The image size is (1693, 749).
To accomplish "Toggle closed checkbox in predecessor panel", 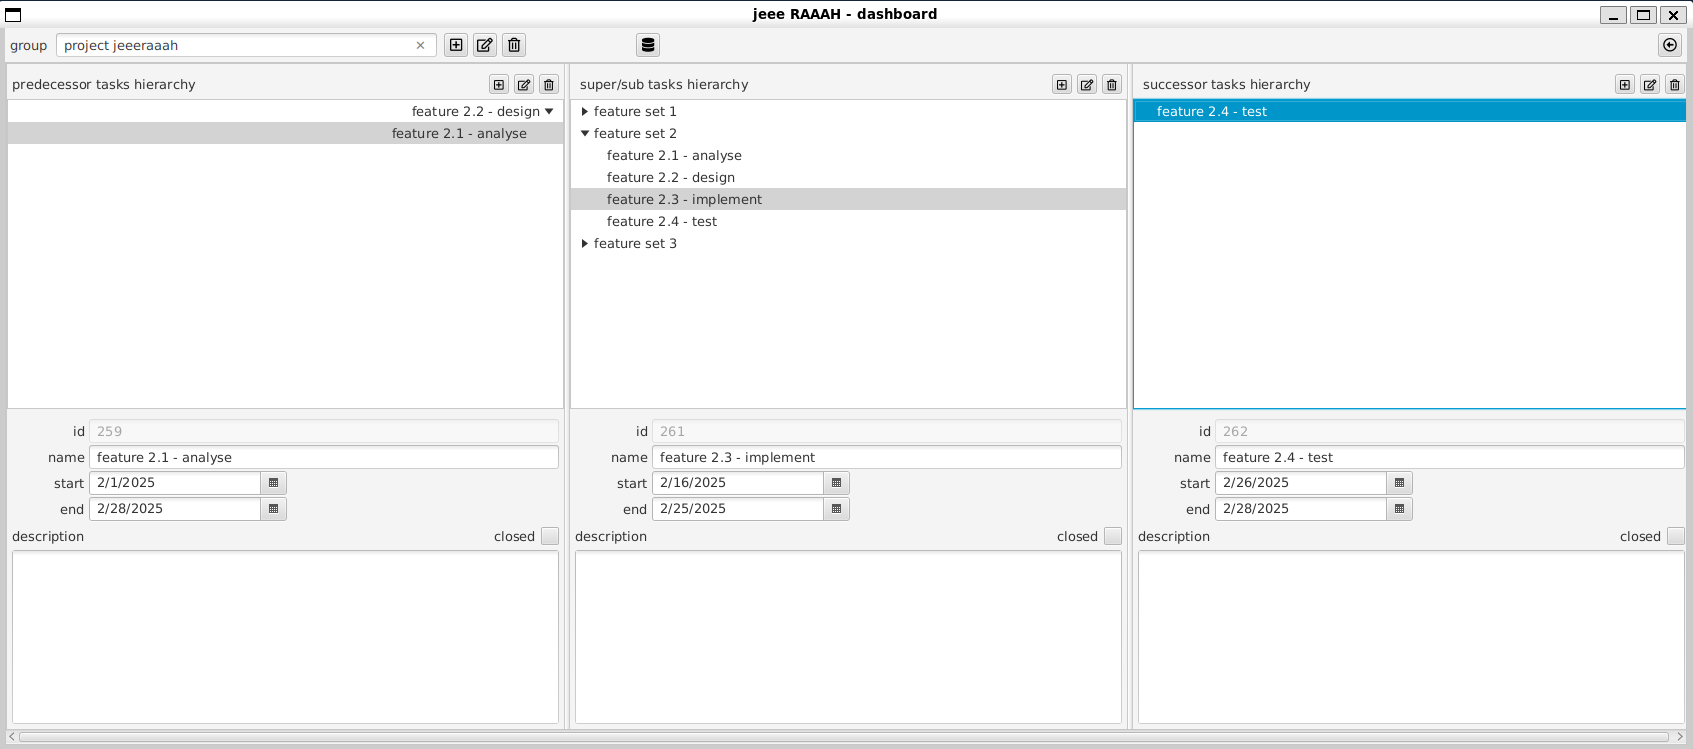I will point(550,536).
